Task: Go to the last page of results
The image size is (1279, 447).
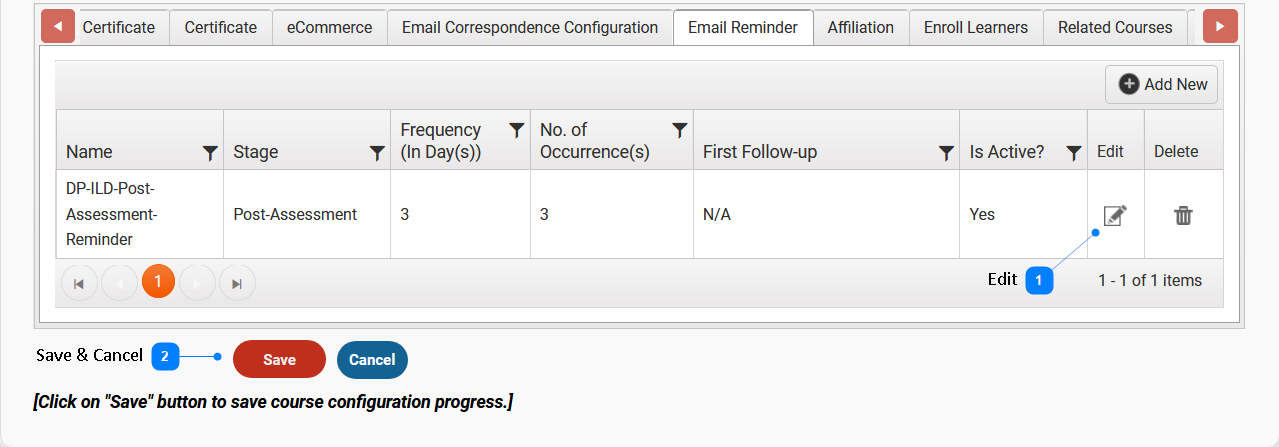Action: point(237,283)
